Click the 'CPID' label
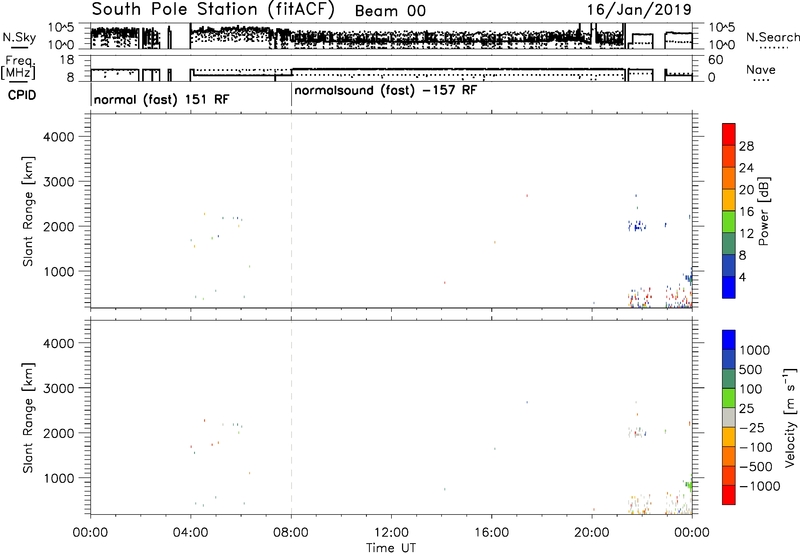Viewport: 800px width, 554px height. pos(22,95)
